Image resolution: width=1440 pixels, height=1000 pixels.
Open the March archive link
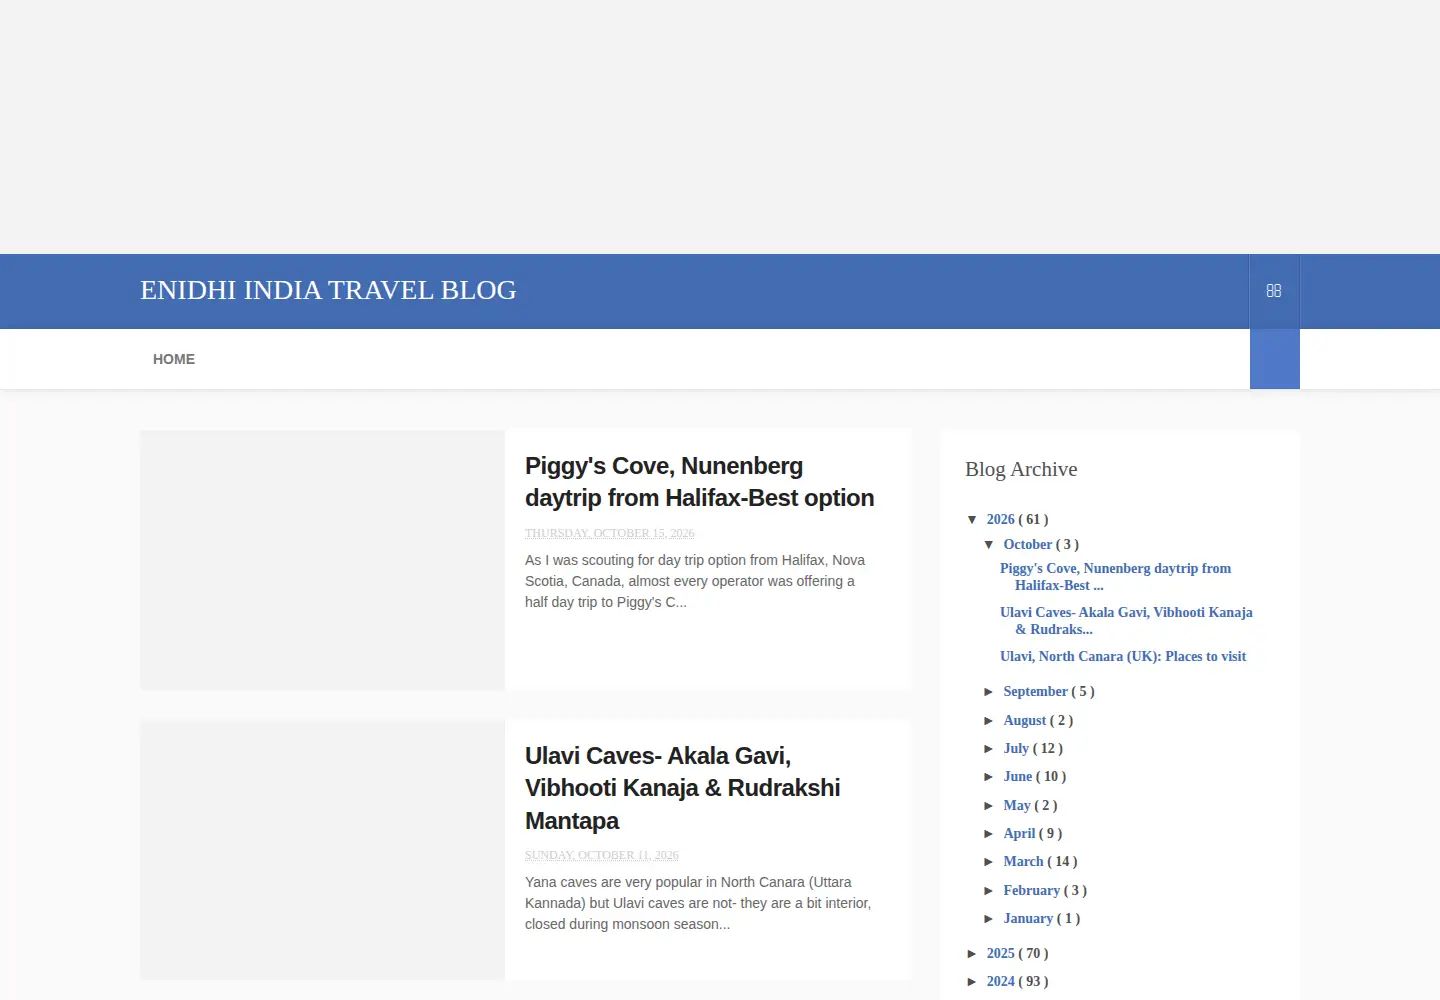[x=1023, y=861]
